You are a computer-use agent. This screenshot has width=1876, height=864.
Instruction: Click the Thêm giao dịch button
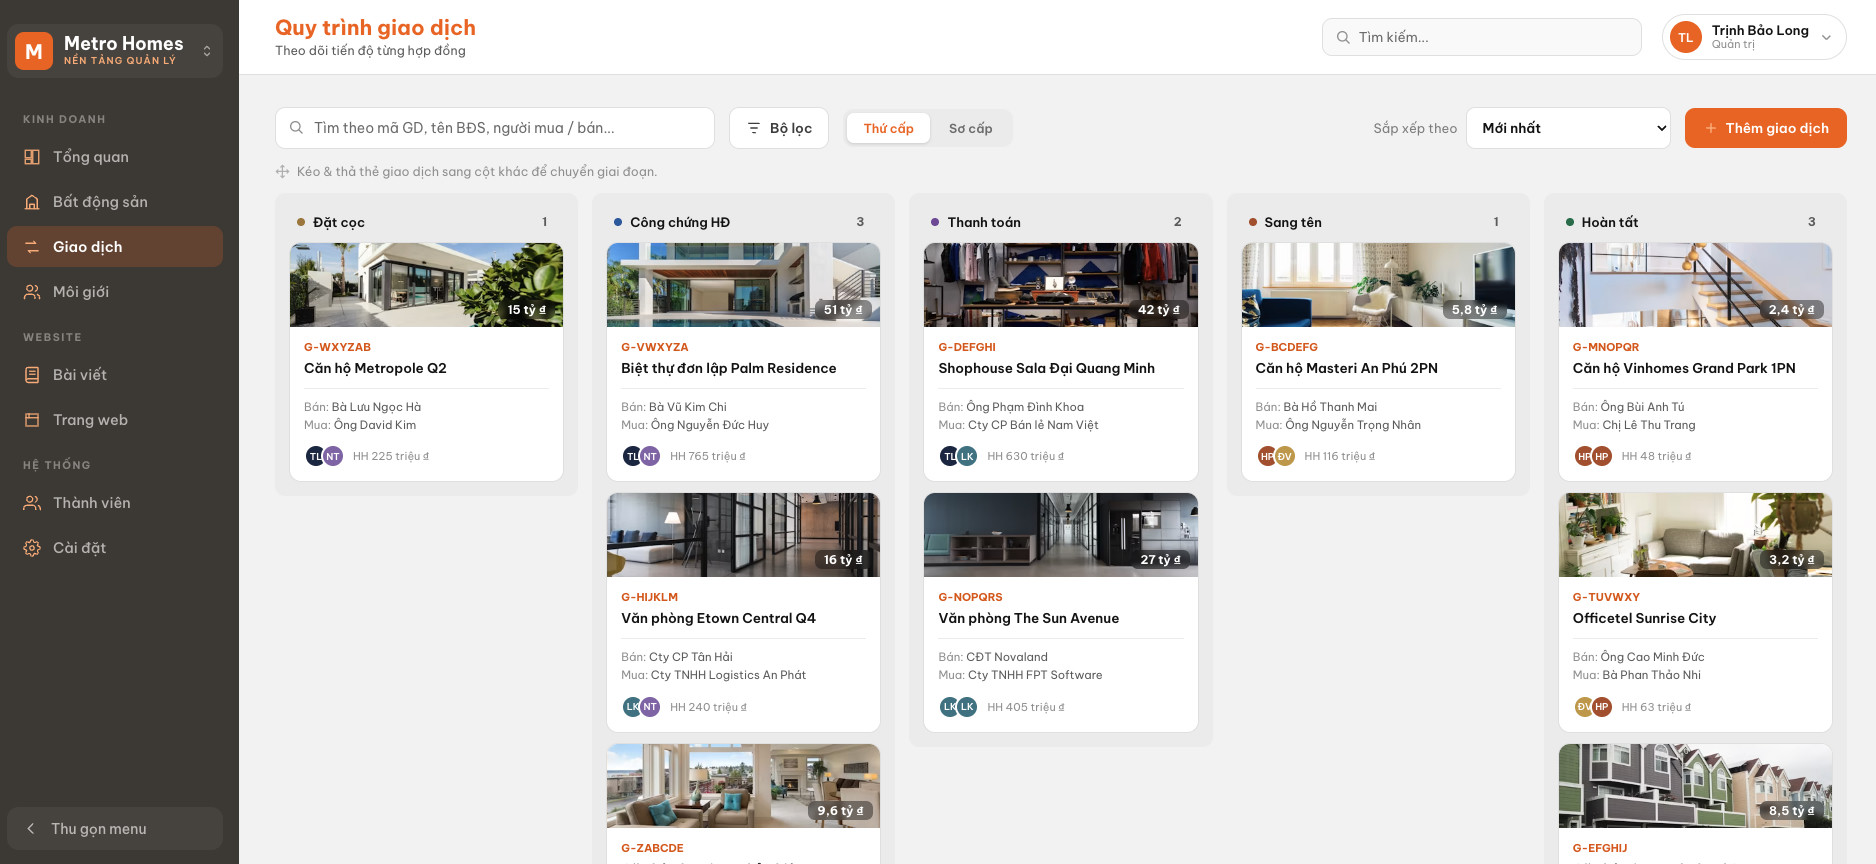(x=1766, y=128)
